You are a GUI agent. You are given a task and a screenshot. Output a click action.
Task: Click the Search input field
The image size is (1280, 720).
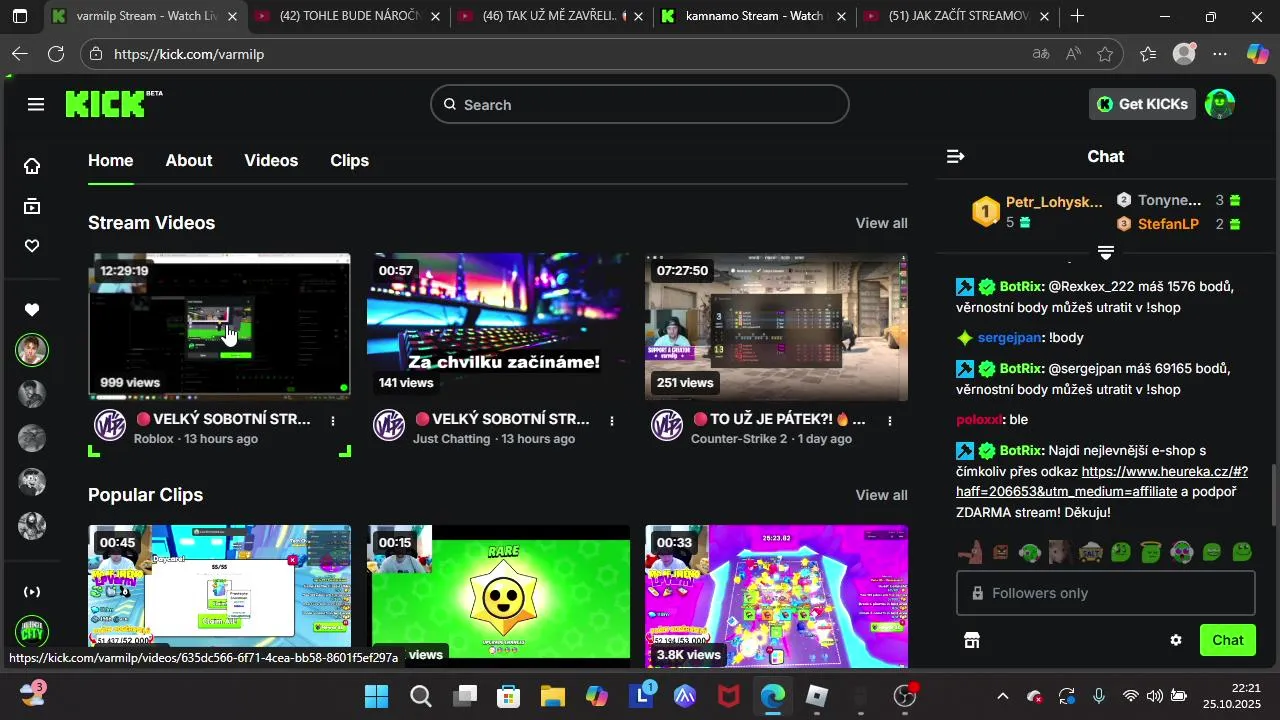[640, 104]
